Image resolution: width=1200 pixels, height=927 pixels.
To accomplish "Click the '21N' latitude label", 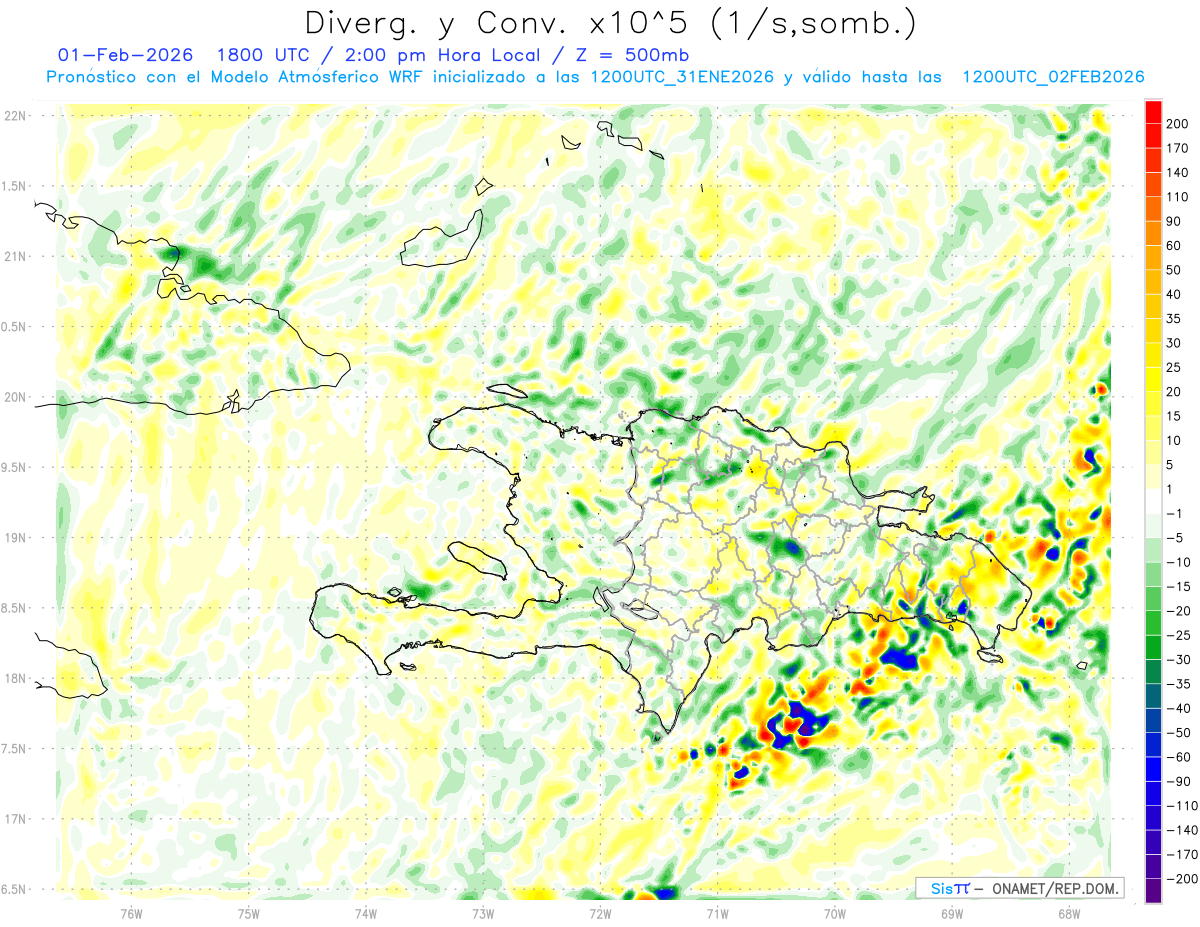I will click(x=16, y=257).
